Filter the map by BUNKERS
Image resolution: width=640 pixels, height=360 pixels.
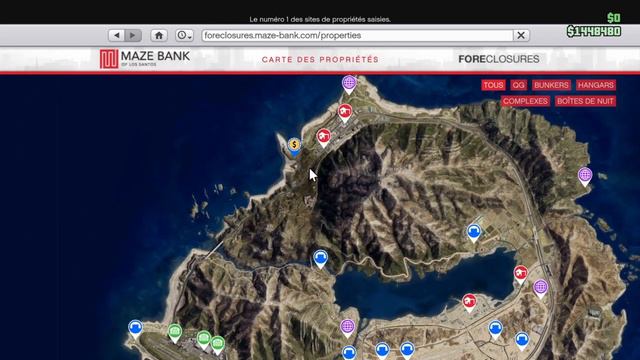pyautogui.click(x=551, y=85)
